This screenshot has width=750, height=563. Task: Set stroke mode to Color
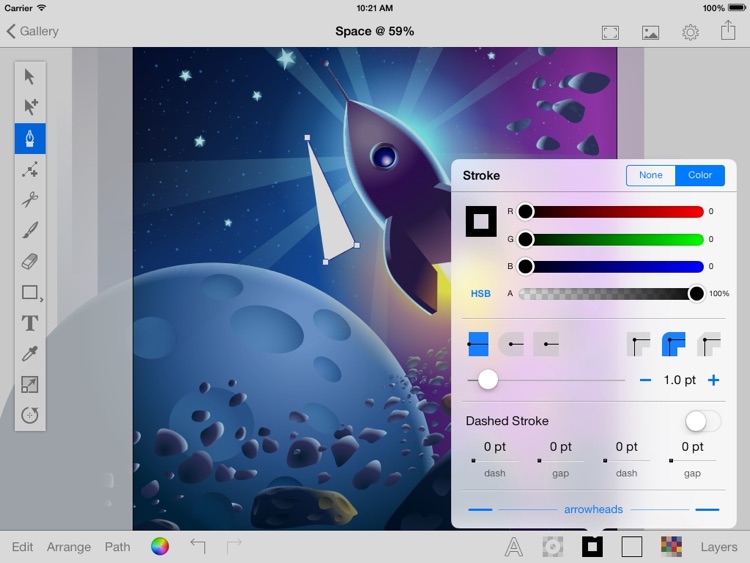(x=700, y=175)
